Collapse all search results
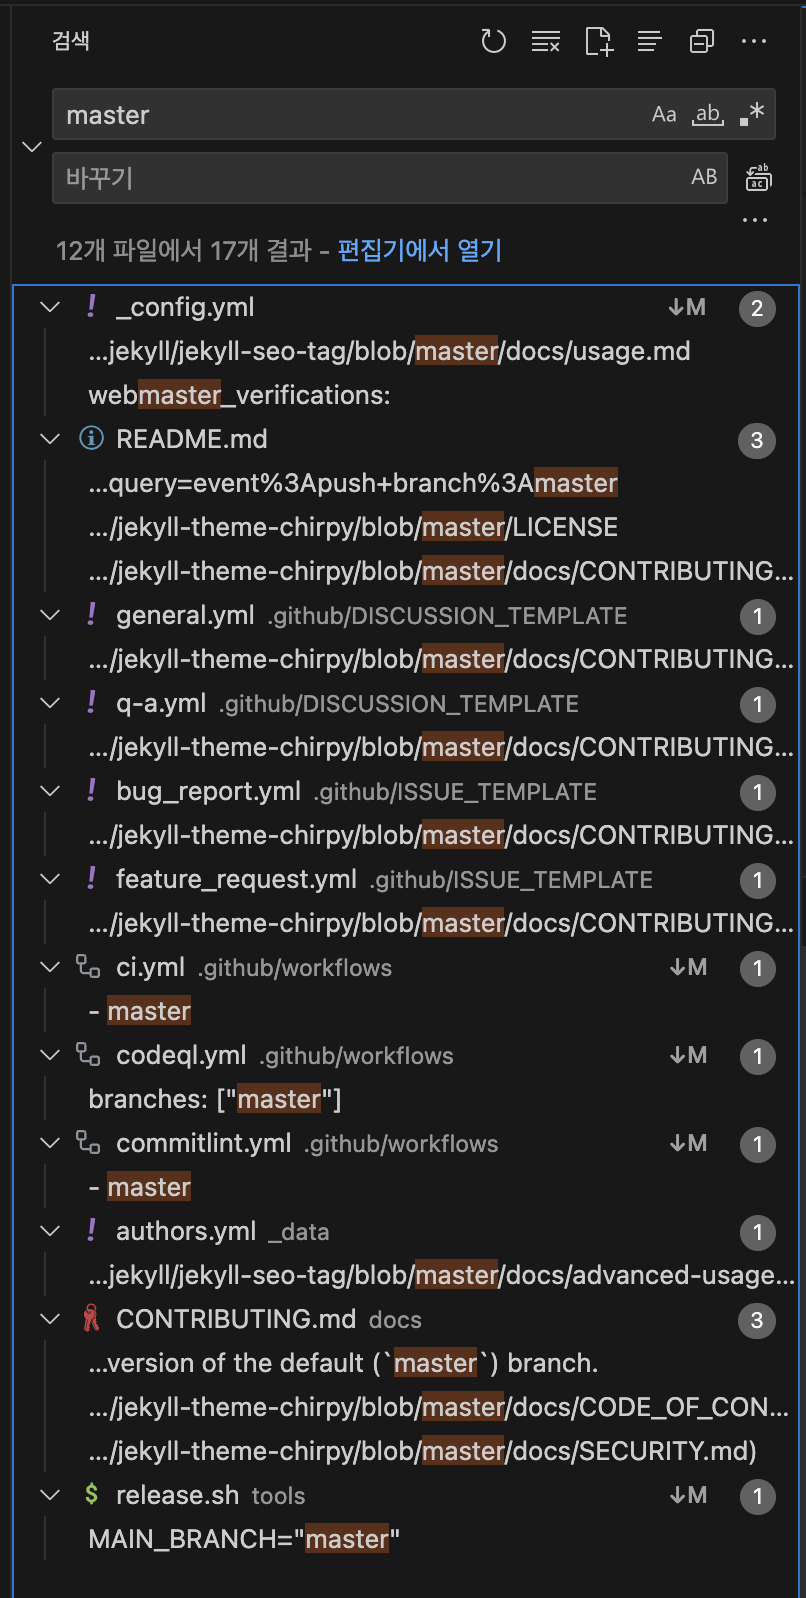This screenshot has height=1598, width=806. pos(702,41)
